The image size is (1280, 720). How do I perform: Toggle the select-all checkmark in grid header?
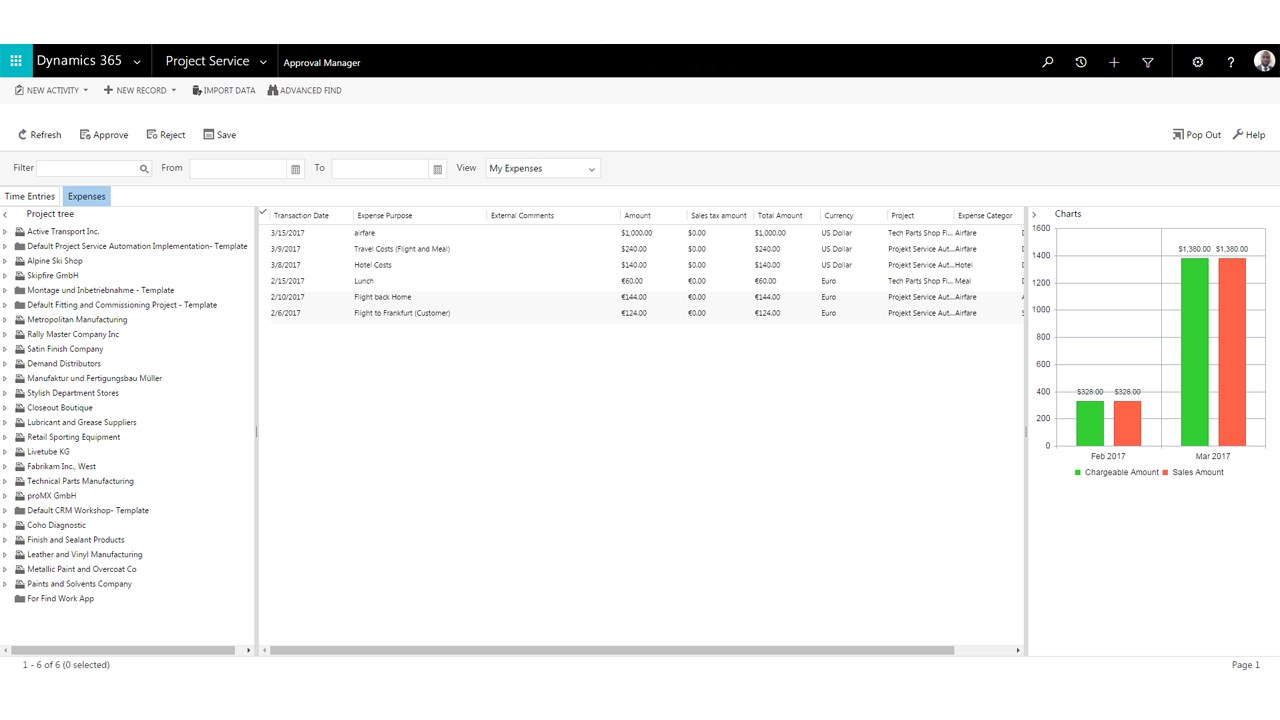pyautogui.click(x=263, y=212)
